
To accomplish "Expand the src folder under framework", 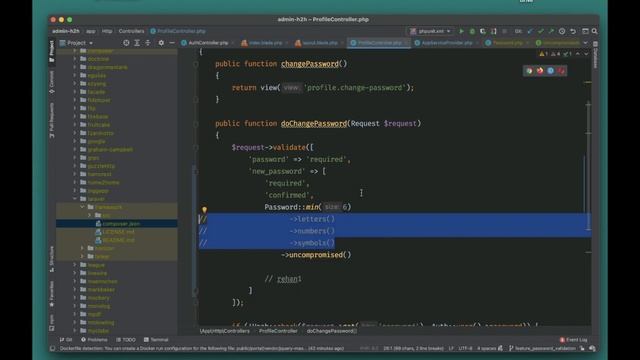I will 90,215.
